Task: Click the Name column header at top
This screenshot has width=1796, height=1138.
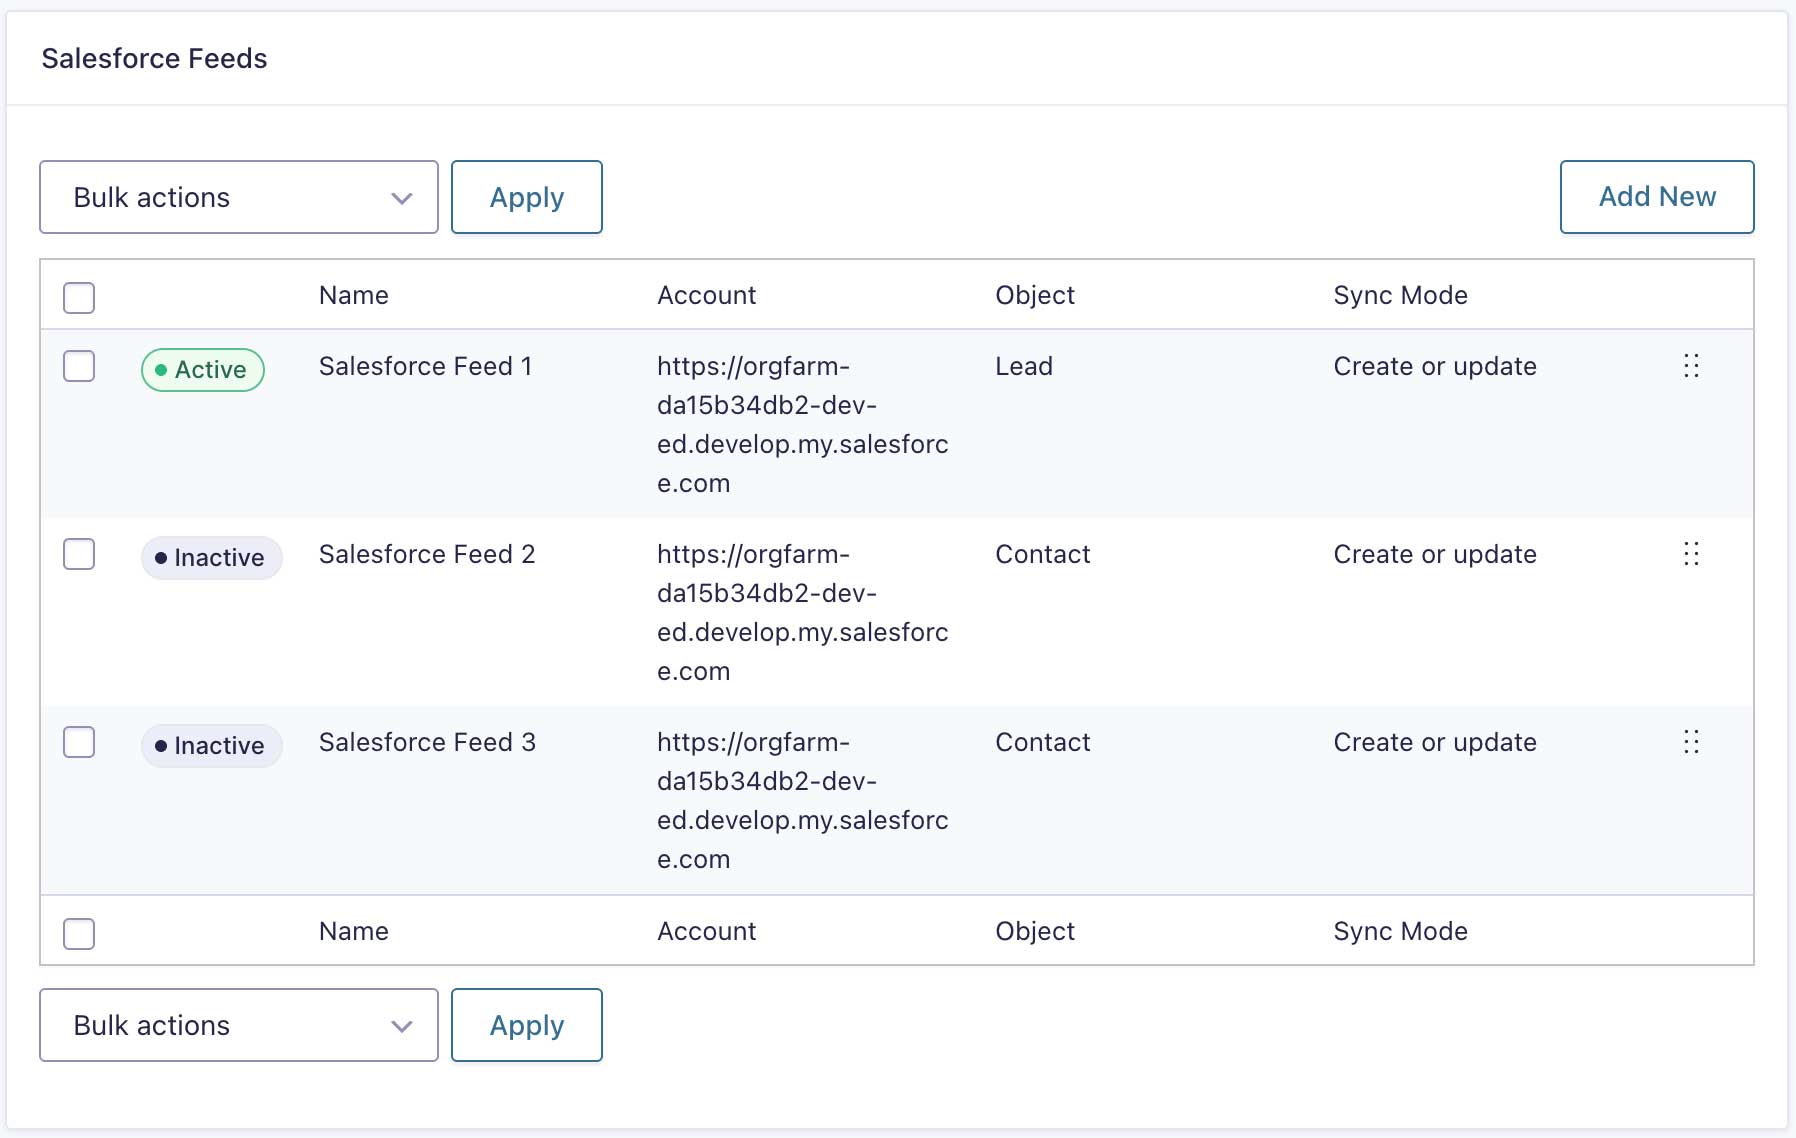Action: tap(354, 296)
